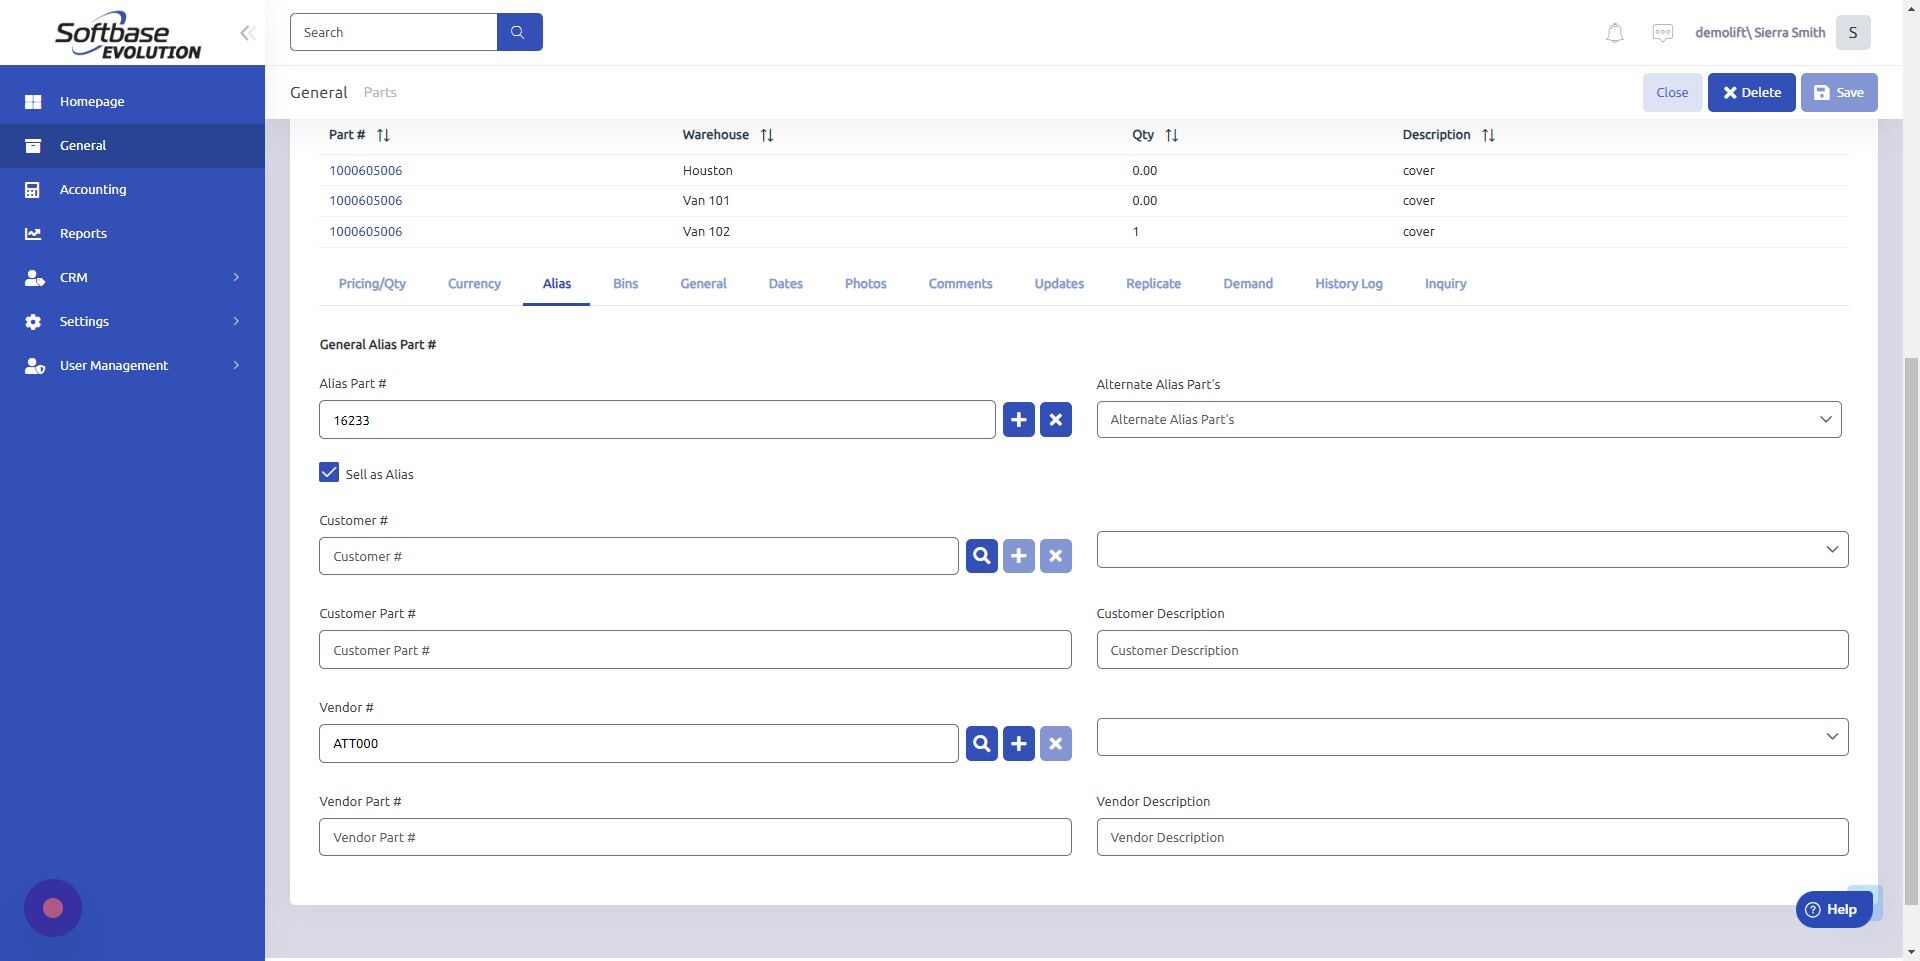
Task: Open the History Log tab
Action: [x=1348, y=284]
